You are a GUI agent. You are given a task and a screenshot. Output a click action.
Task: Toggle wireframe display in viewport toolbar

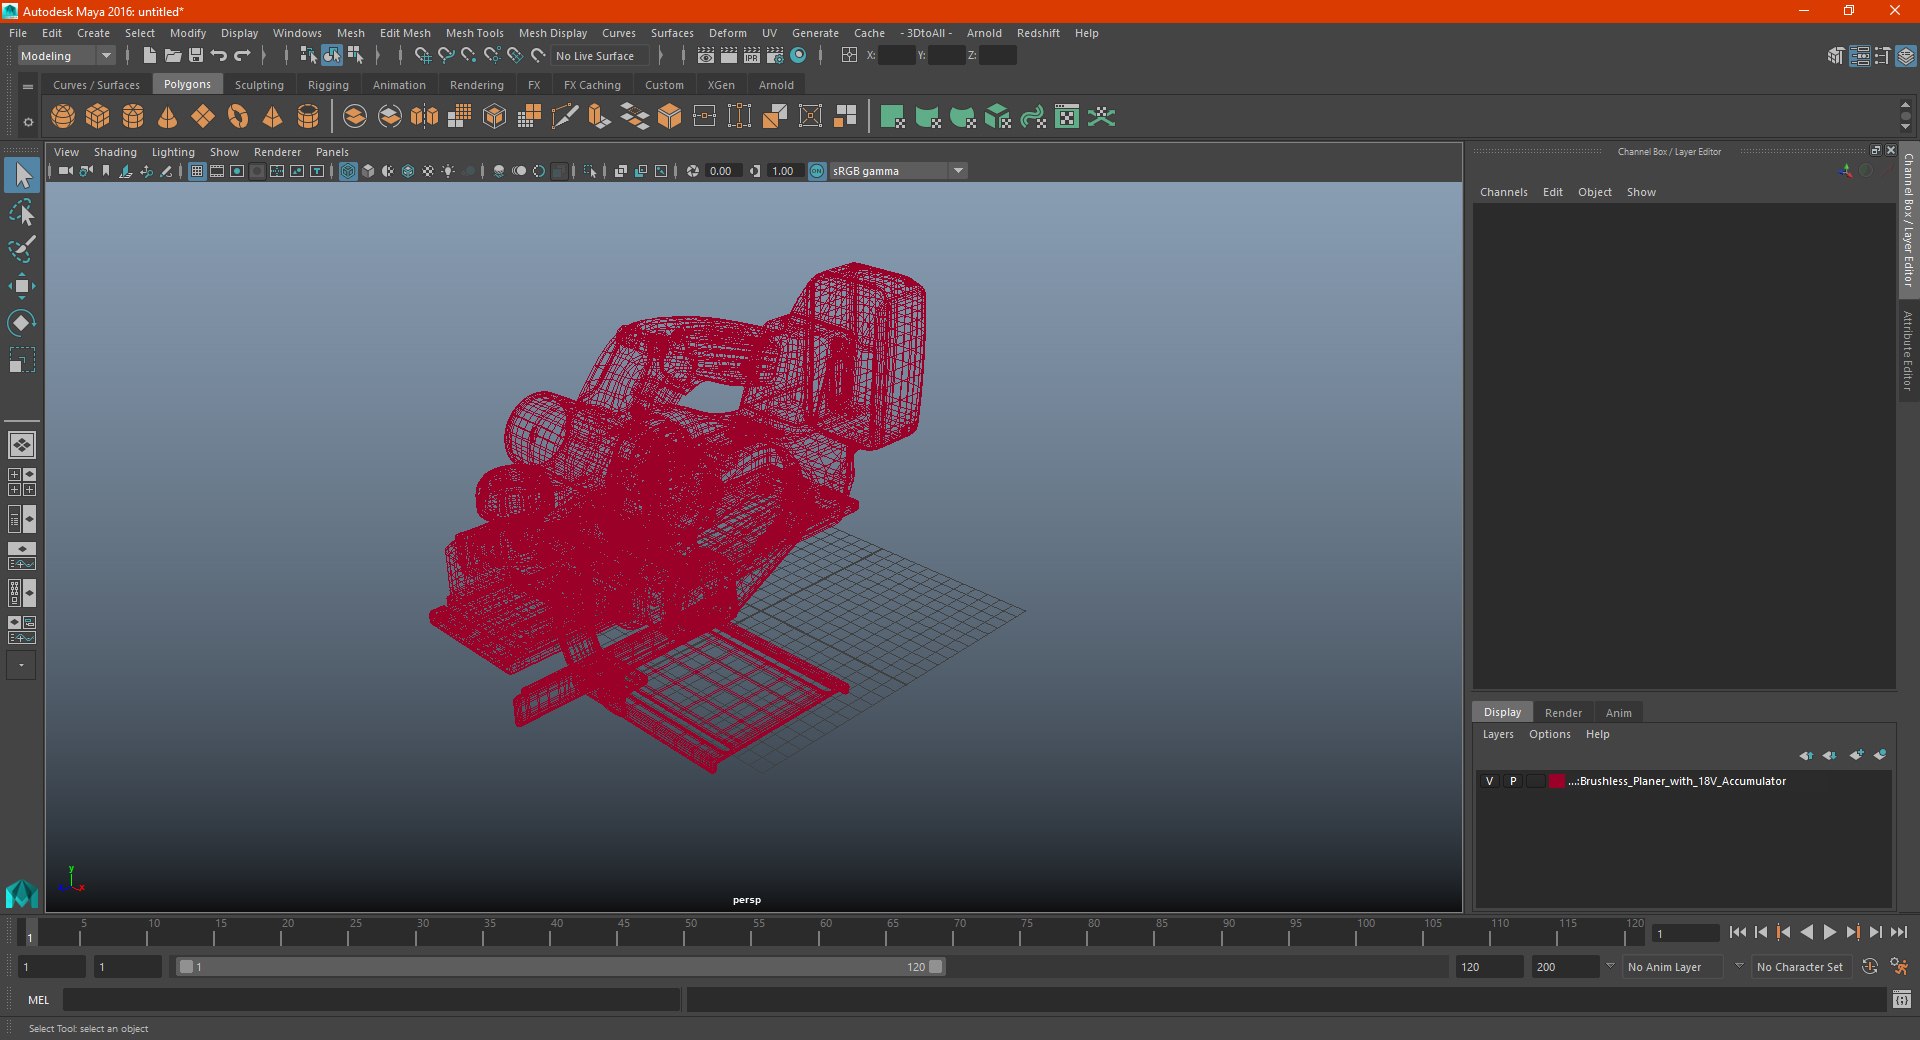348,171
